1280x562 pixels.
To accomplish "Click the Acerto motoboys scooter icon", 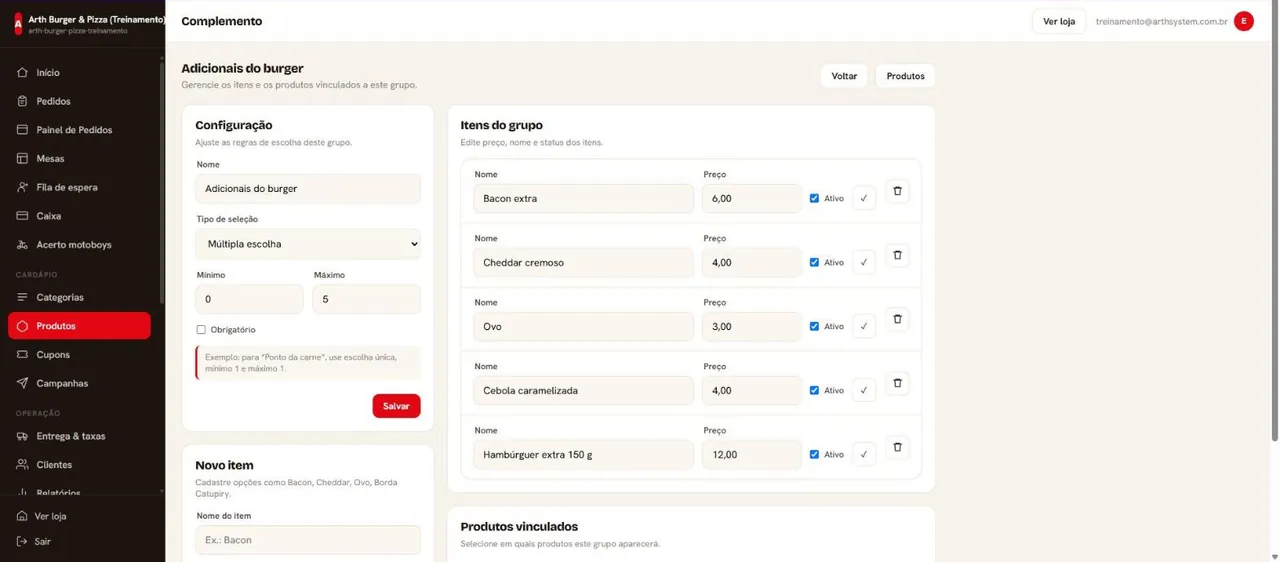I will point(22,245).
